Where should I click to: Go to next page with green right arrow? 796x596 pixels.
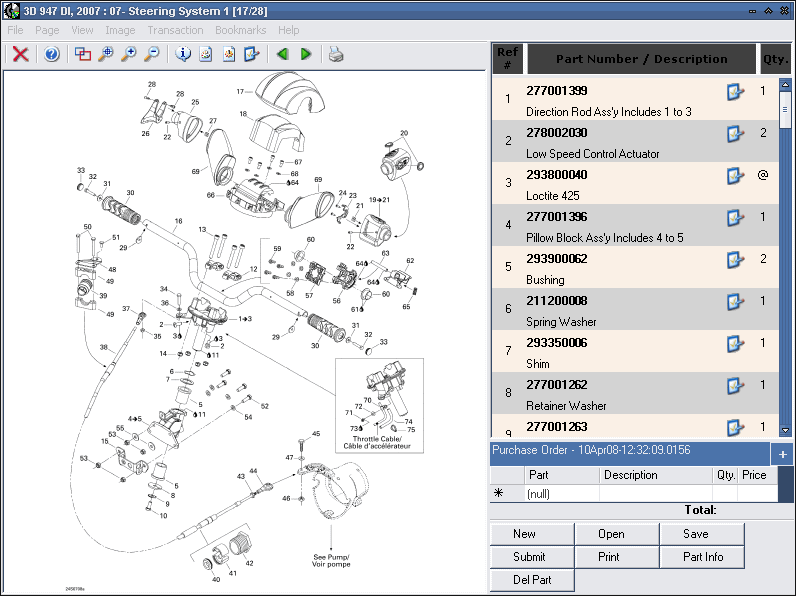coord(306,54)
